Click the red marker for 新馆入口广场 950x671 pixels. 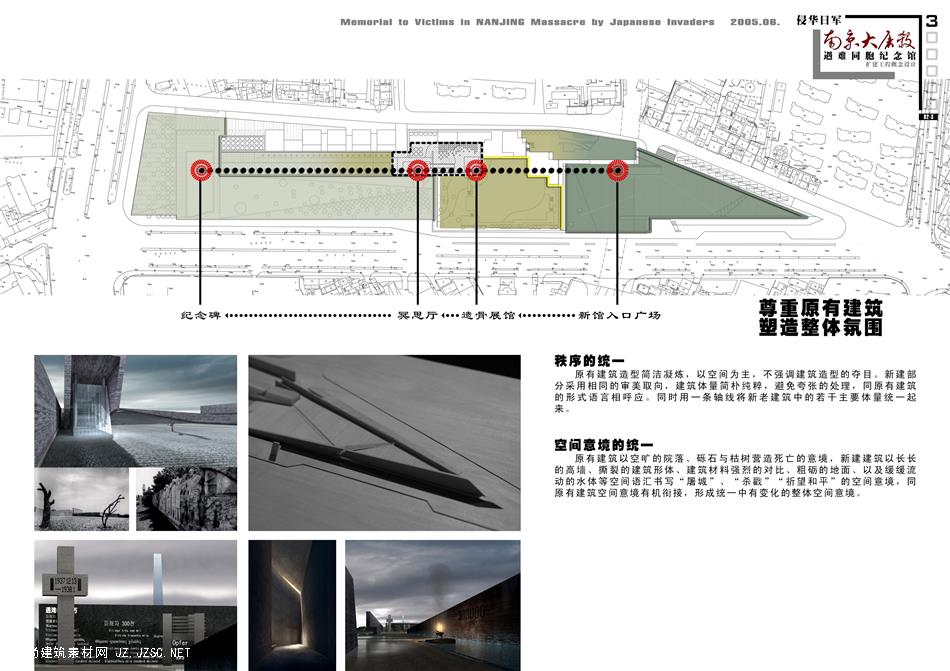[617, 171]
